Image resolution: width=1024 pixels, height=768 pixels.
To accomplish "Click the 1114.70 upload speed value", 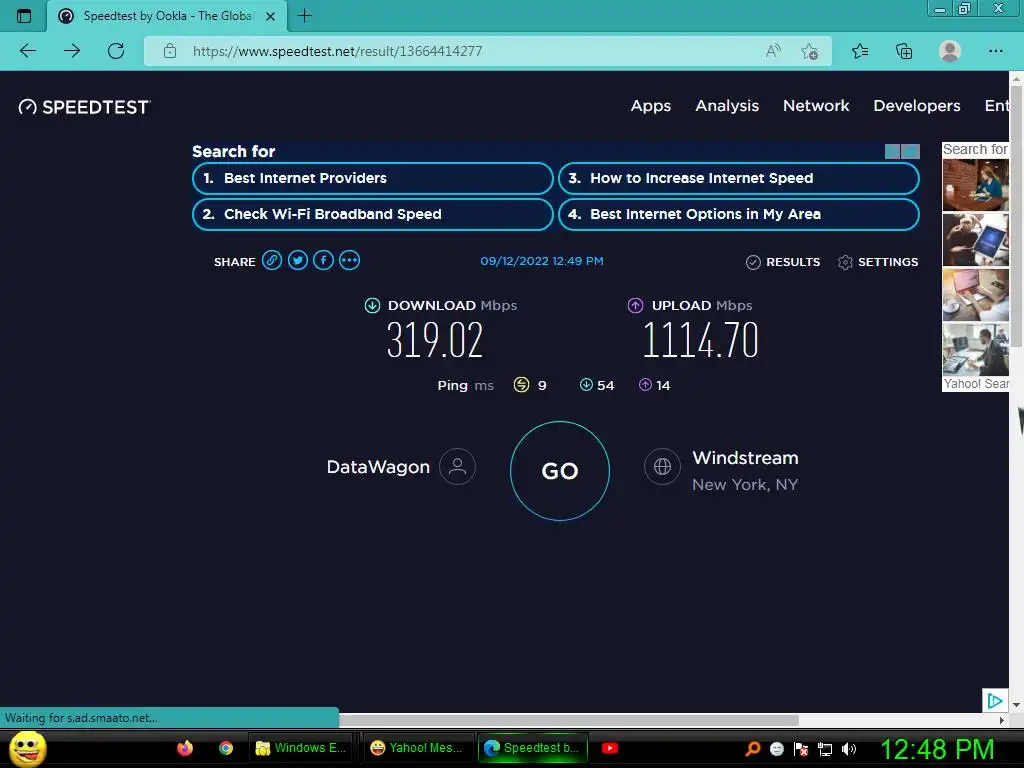I will click(700, 341).
